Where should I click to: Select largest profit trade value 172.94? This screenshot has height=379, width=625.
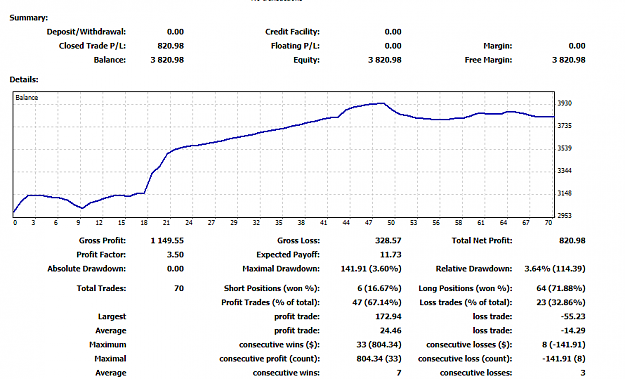click(x=388, y=316)
